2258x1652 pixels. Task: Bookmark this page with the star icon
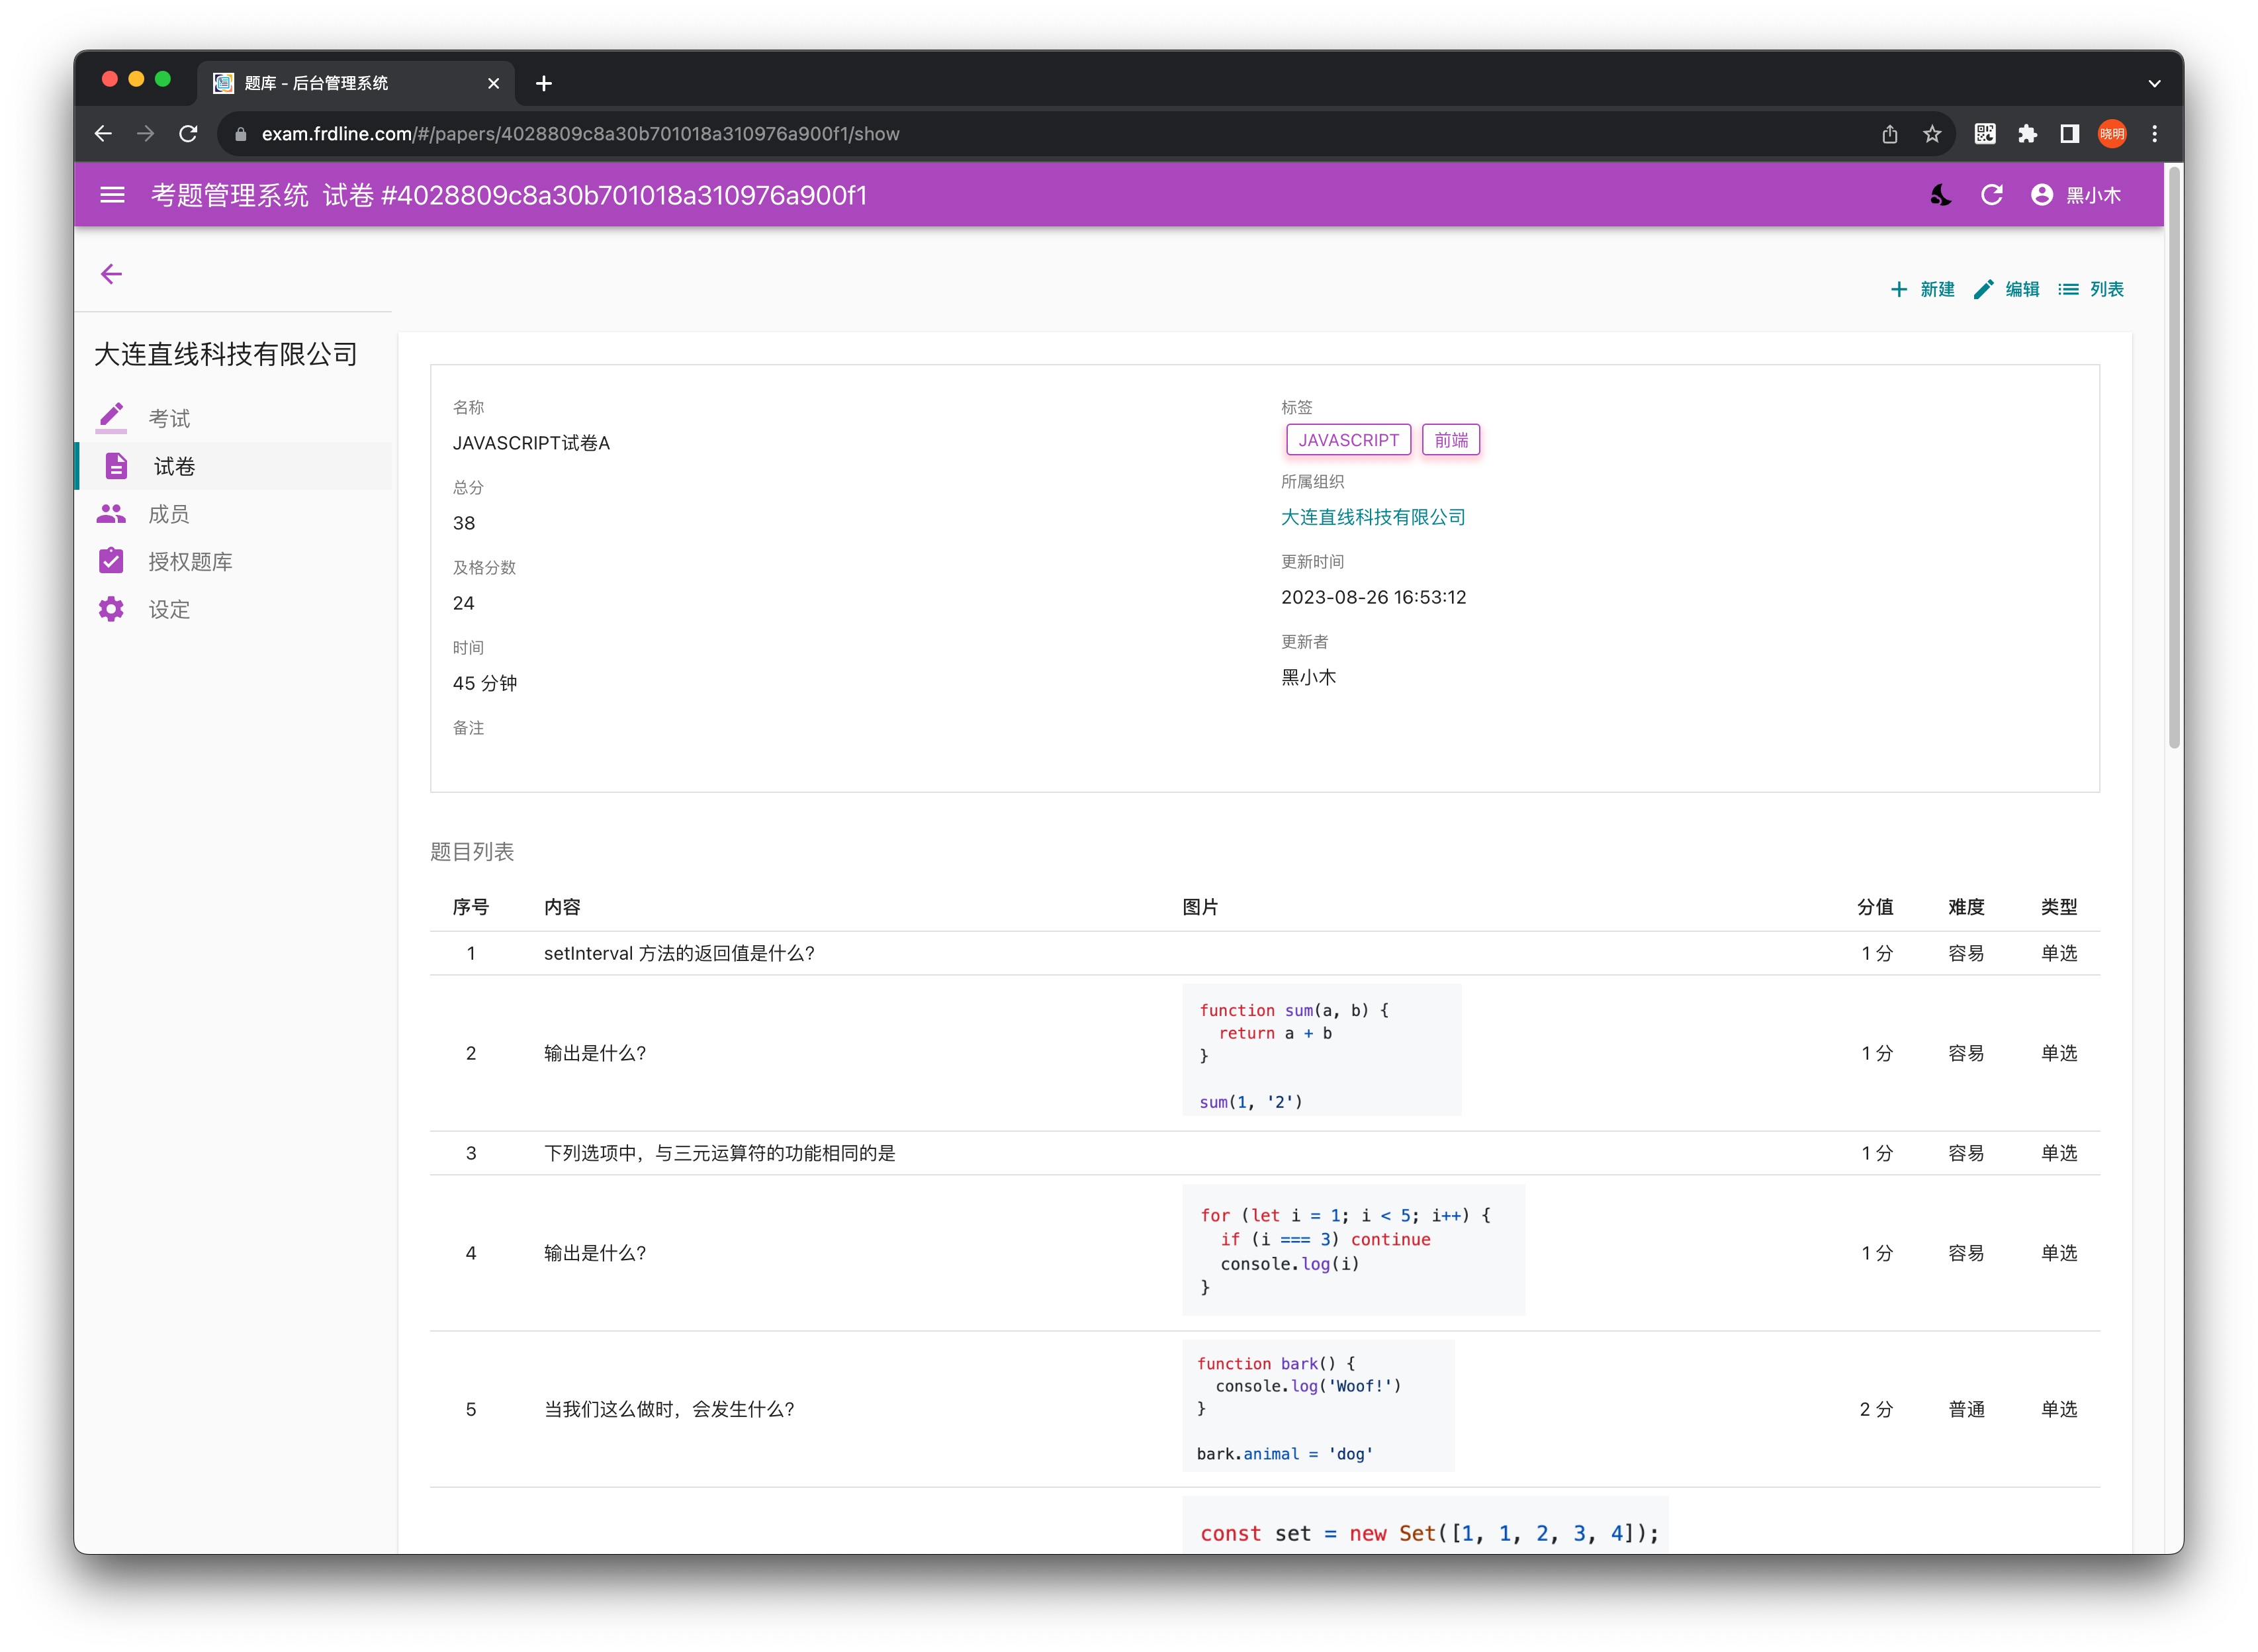(1932, 134)
